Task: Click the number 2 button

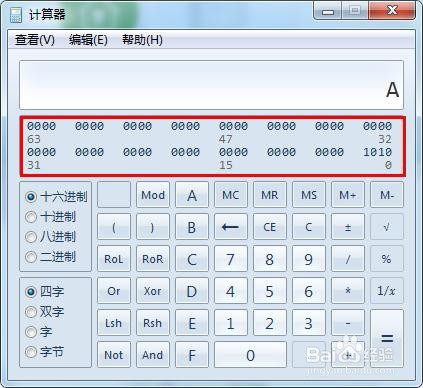Action: [270, 323]
